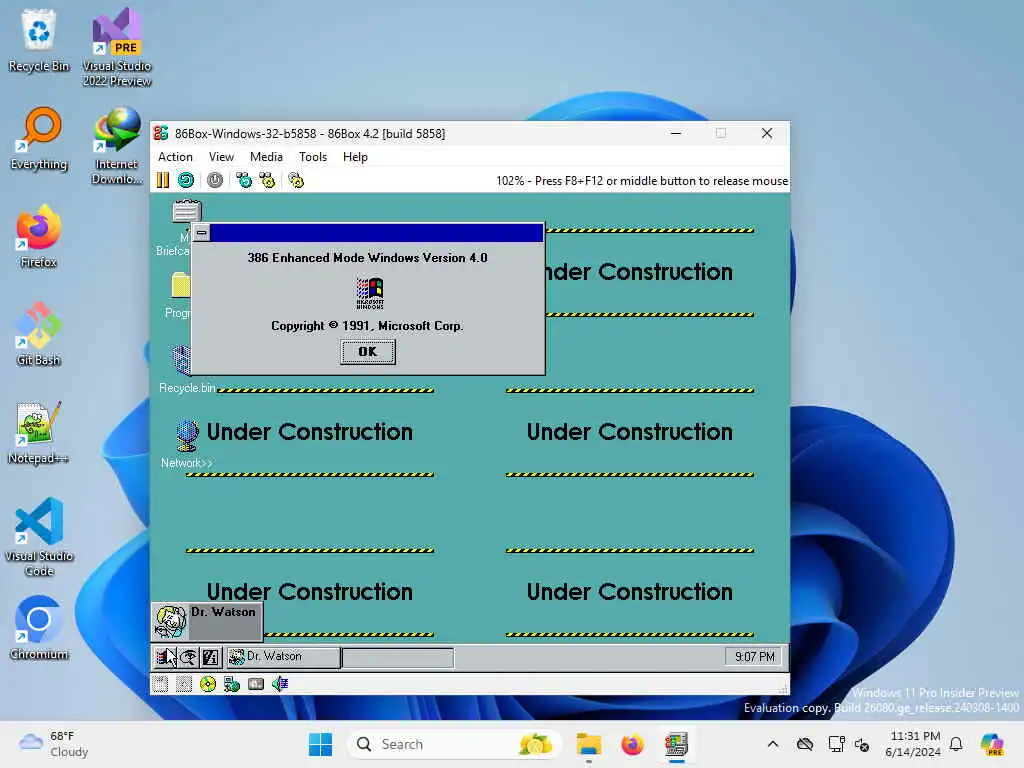1024x768 pixels.
Task: Select the Firefox desktop shortcut
Action: [39, 236]
